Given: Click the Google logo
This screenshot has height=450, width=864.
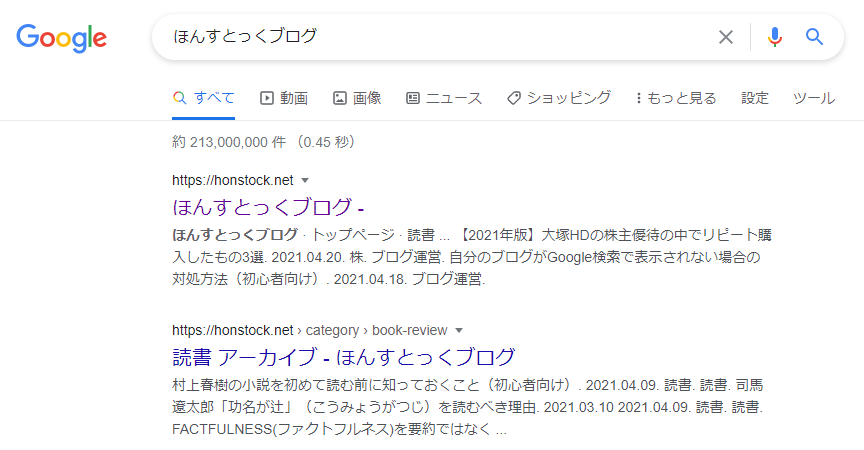Looking at the screenshot, I should point(61,38).
